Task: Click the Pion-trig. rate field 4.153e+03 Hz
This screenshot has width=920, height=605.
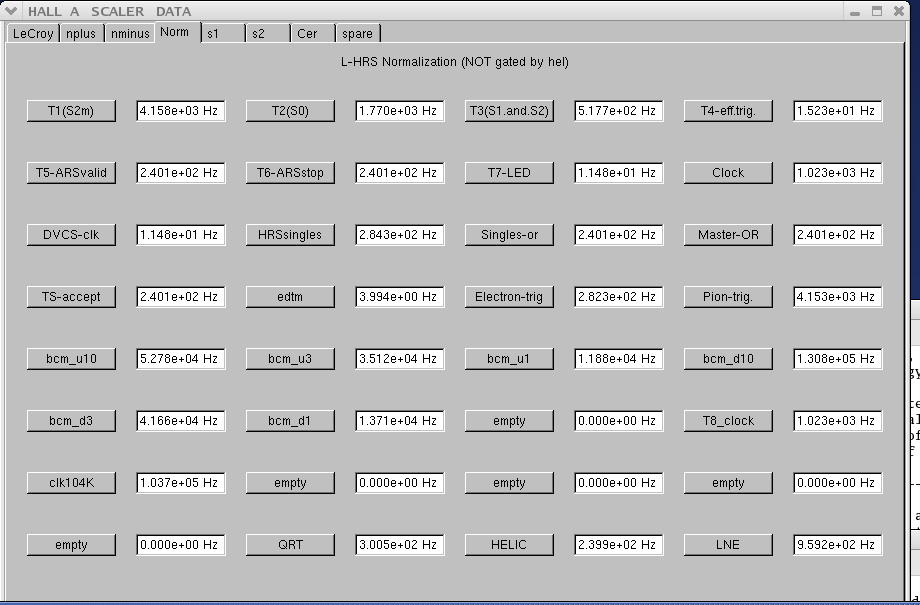Action: tap(838, 297)
